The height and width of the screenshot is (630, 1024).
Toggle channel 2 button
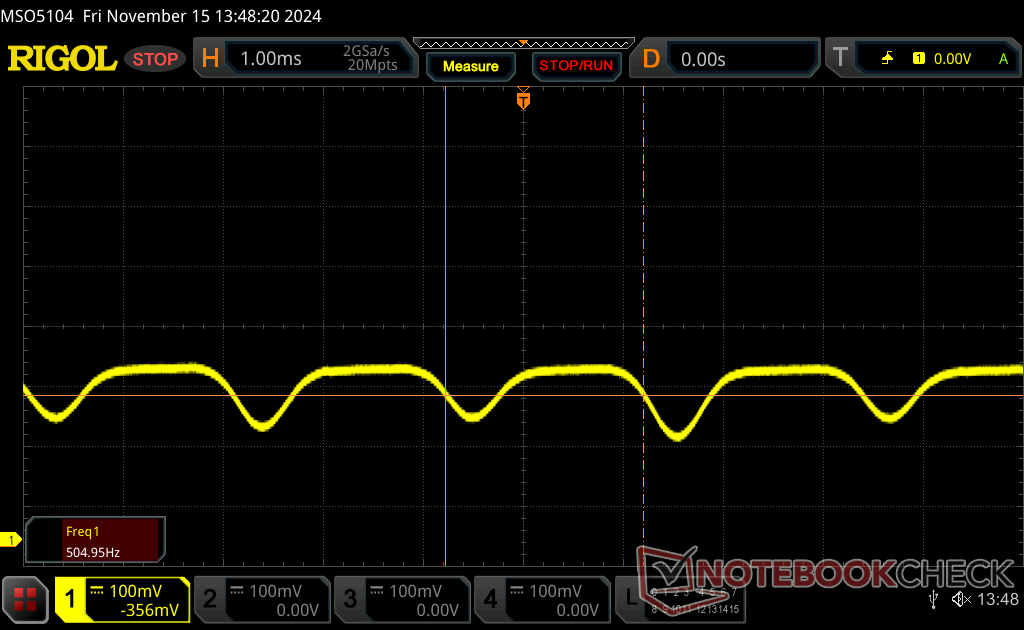click(210, 599)
